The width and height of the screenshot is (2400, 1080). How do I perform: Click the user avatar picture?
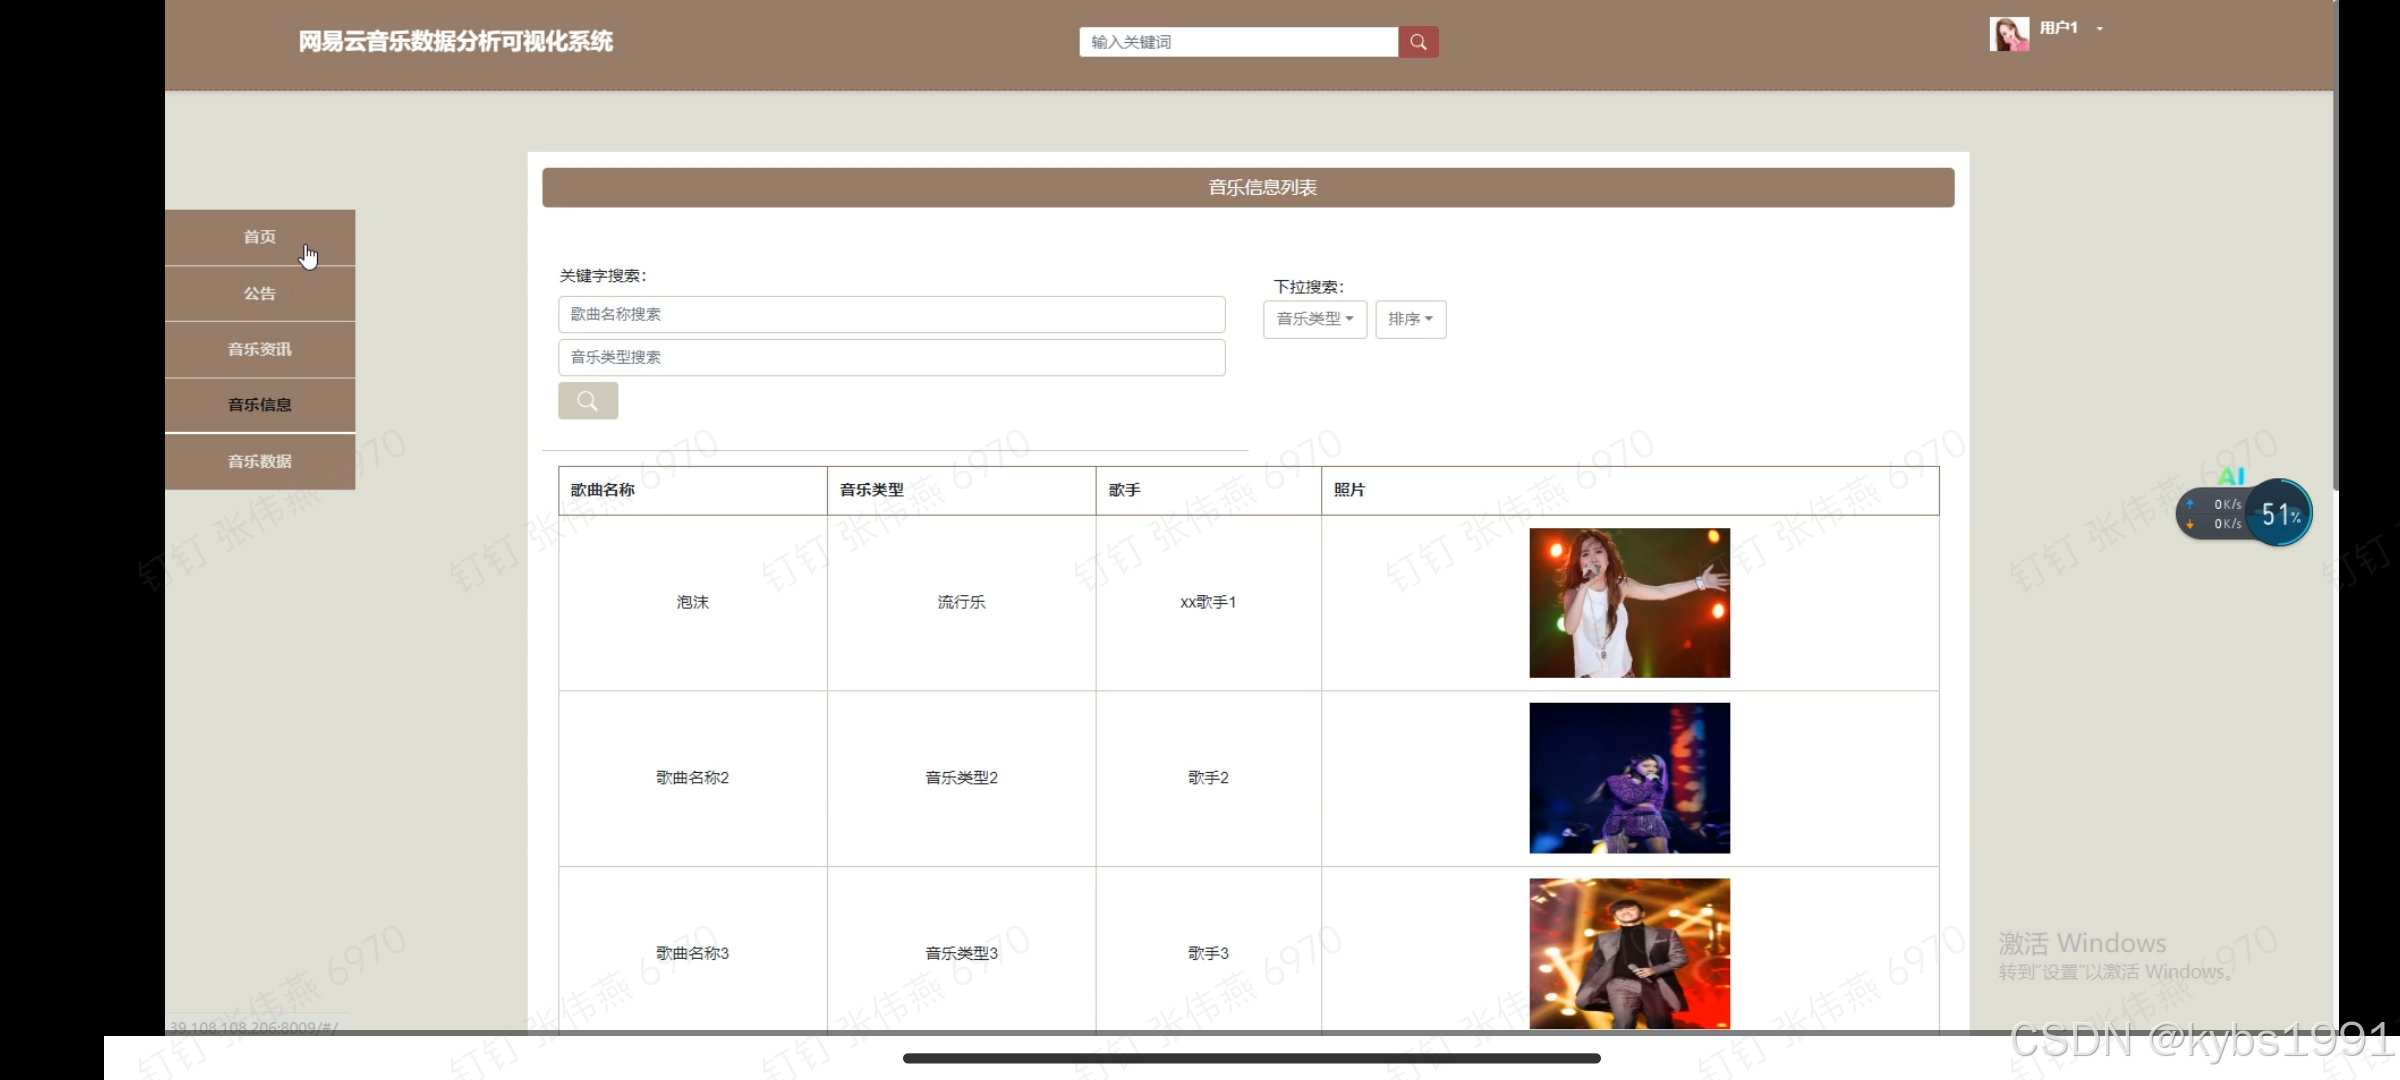click(x=2008, y=33)
